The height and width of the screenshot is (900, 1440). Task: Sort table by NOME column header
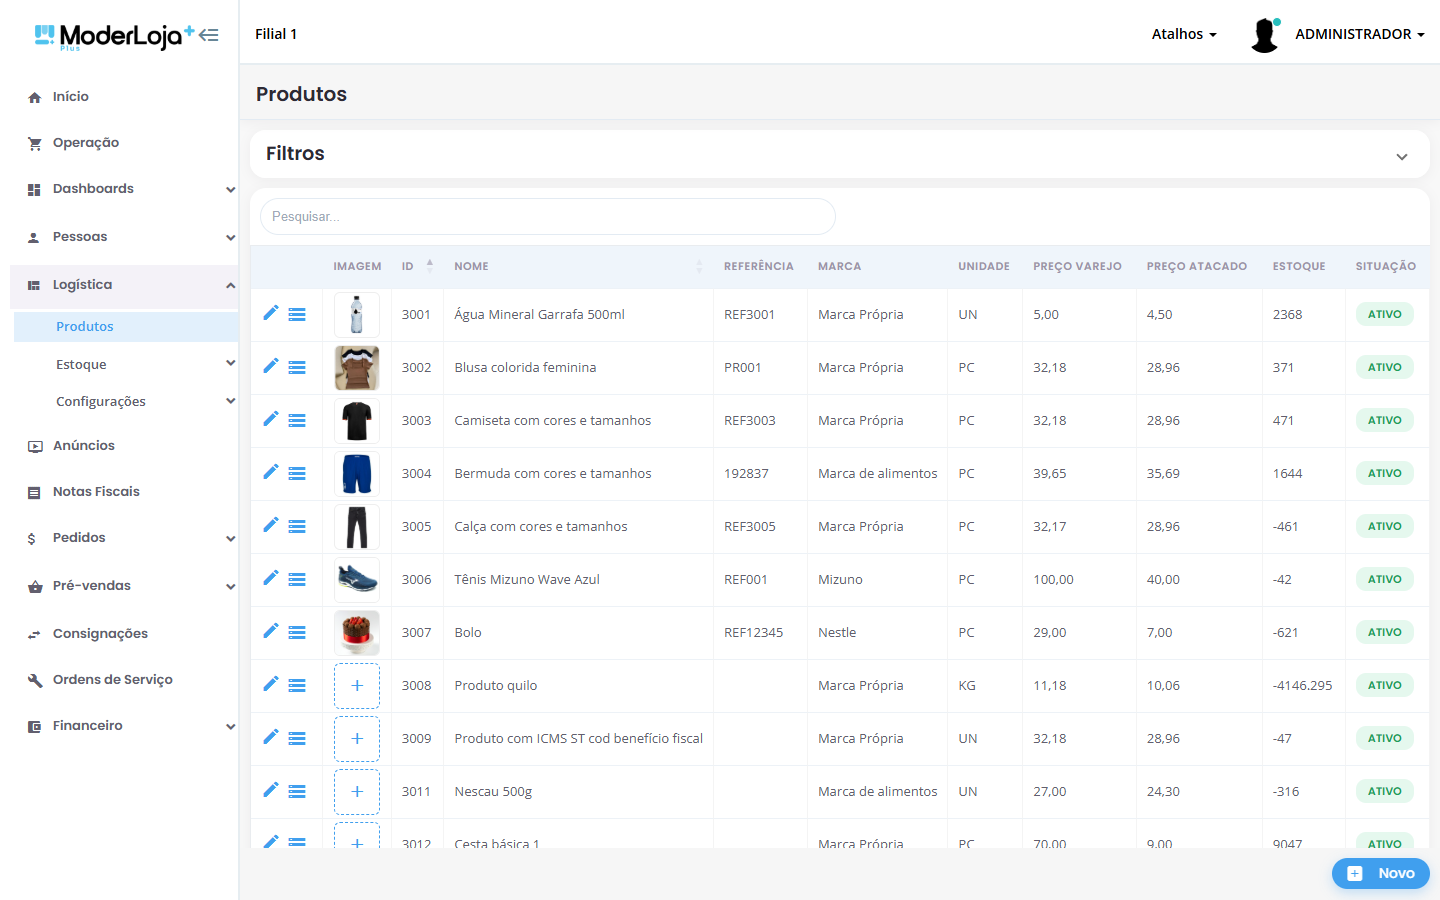[x=579, y=266]
